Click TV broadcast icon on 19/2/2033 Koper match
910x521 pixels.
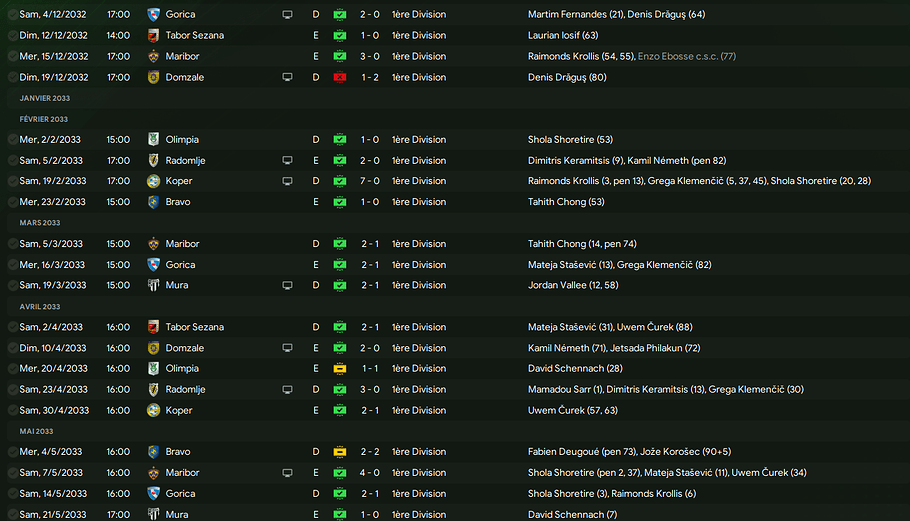click(287, 181)
